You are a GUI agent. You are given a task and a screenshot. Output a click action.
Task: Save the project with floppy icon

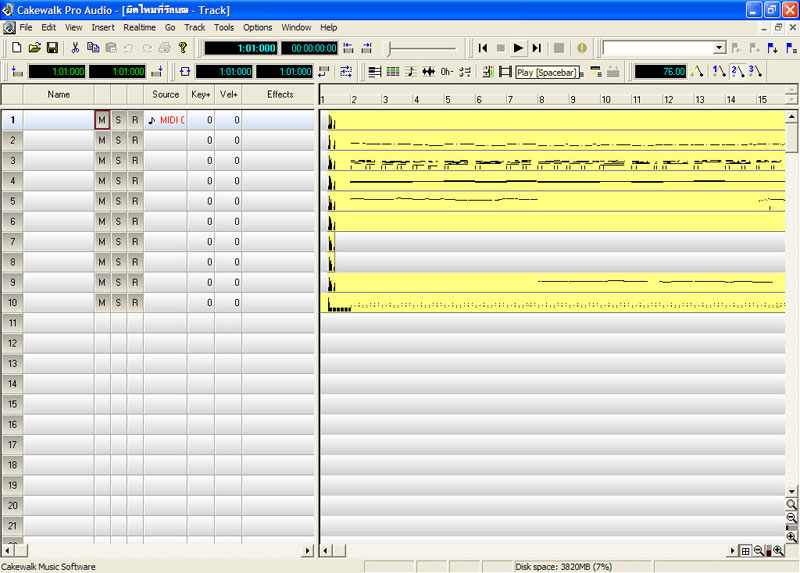pyautogui.click(x=52, y=48)
